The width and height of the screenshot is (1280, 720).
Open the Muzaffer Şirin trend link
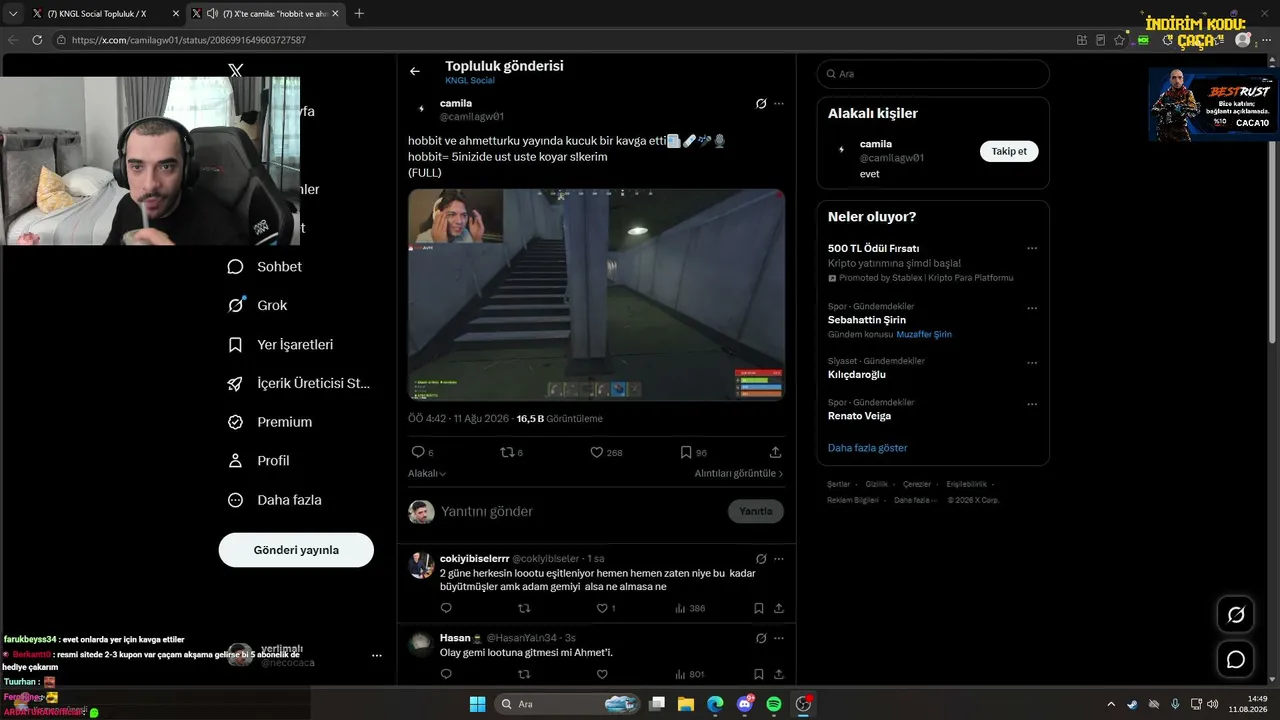924,335
